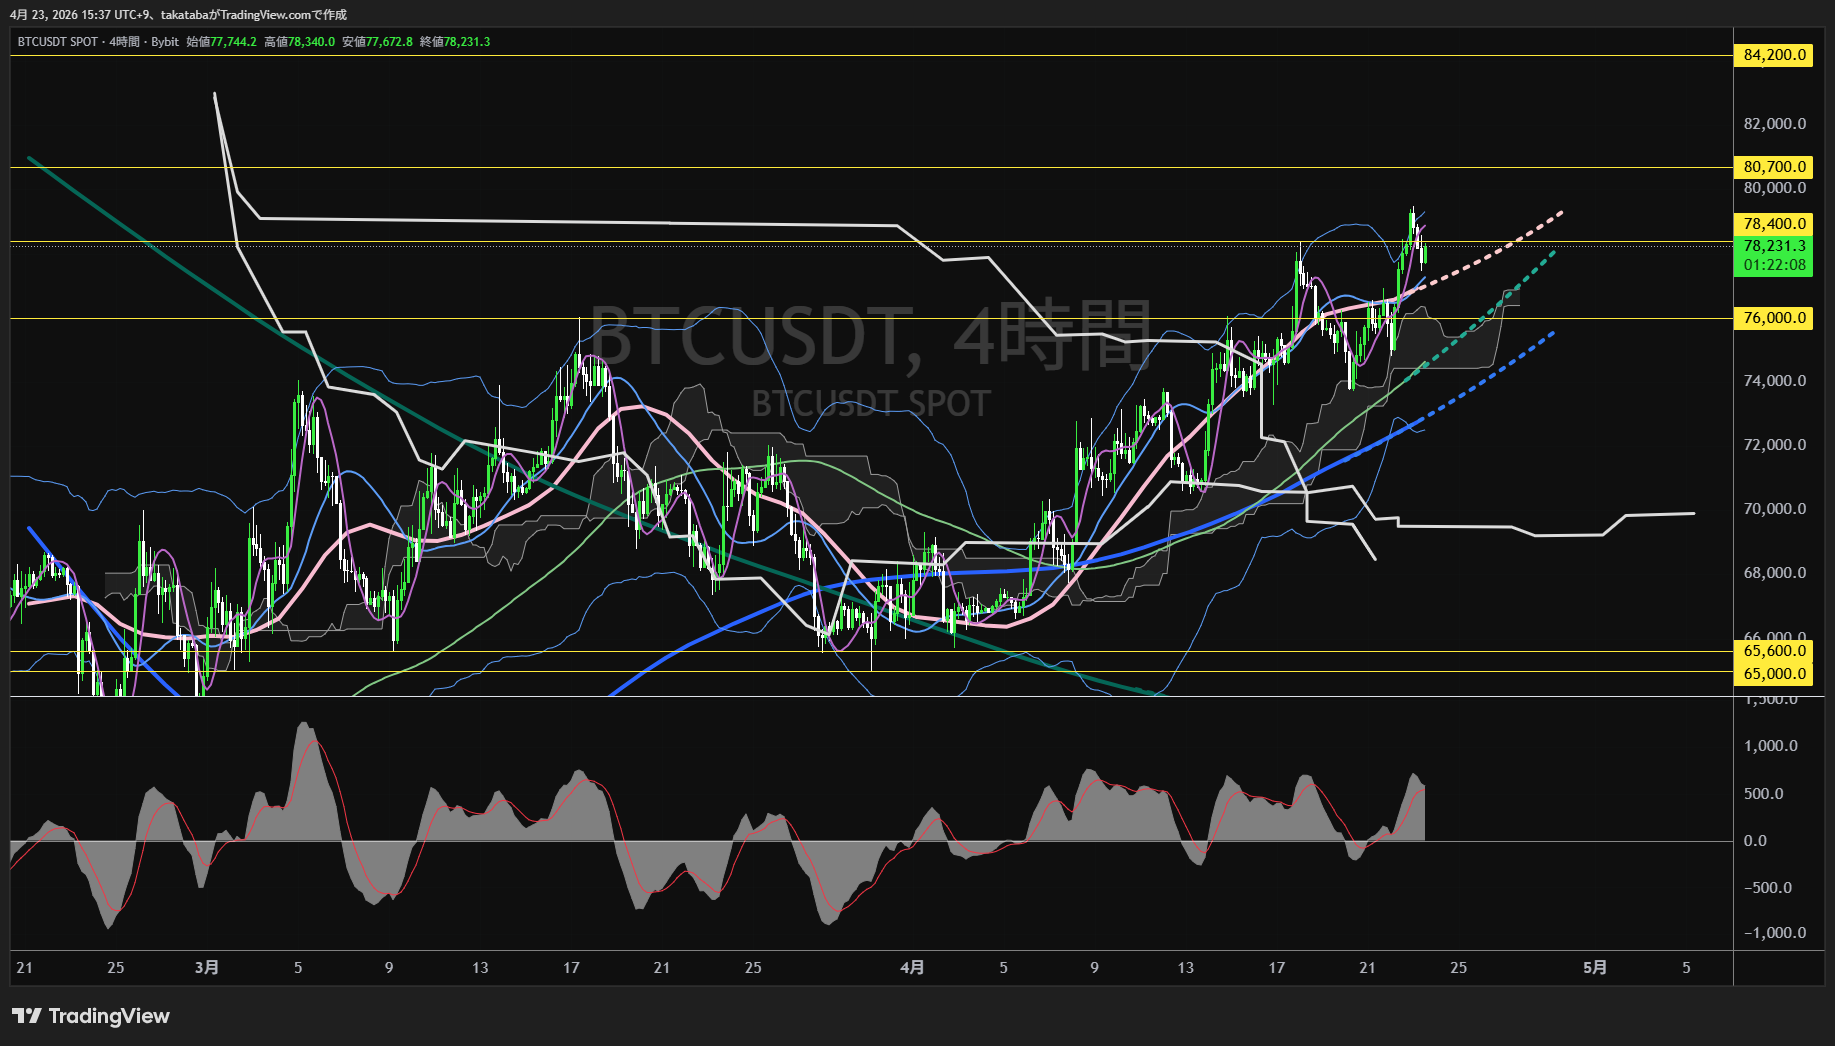Click the 82,000.0 tick on the price scale
This screenshot has height=1046, width=1835.
tap(1774, 124)
